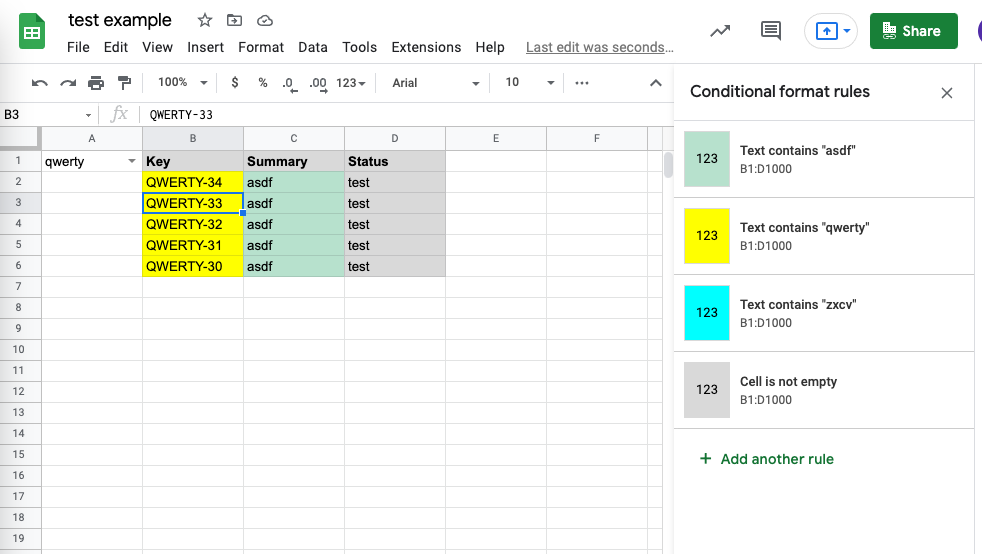The image size is (982, 554).
Task: Open the Last edit was seconds link
Action: pos(599,48)
